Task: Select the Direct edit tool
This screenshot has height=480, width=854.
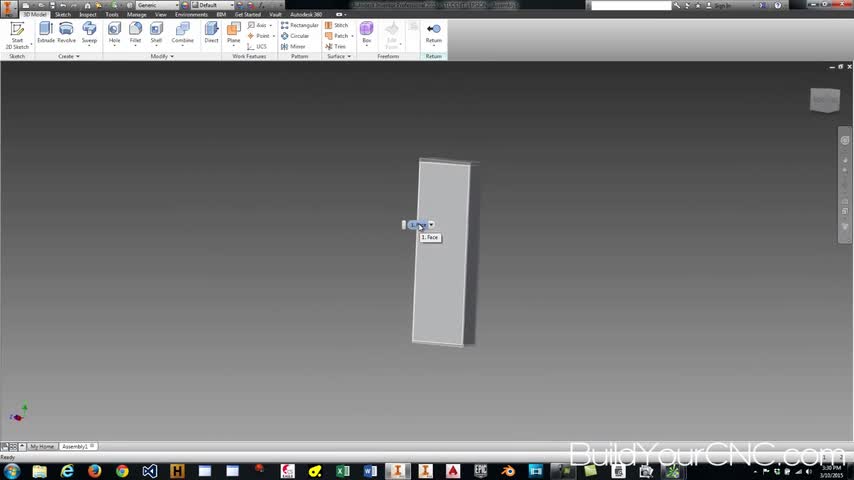Action: [x=211, y=33]
